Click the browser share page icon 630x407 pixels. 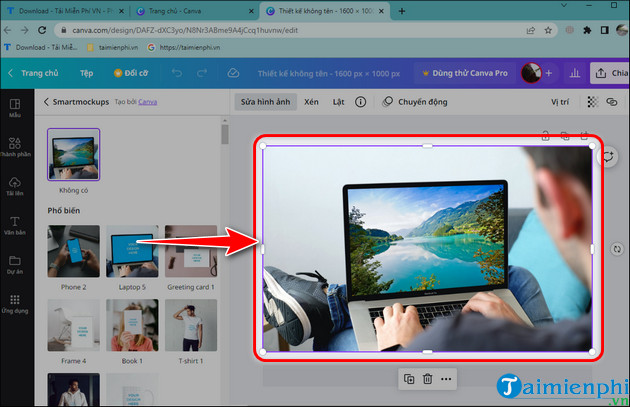coord(531,30)
